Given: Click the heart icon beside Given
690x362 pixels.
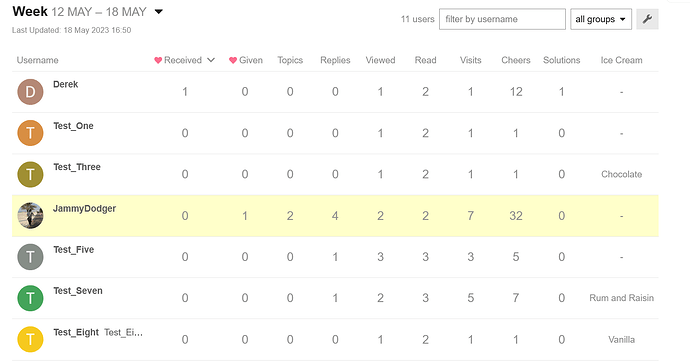Looking at the screenshot, I should tap(233, 60).
